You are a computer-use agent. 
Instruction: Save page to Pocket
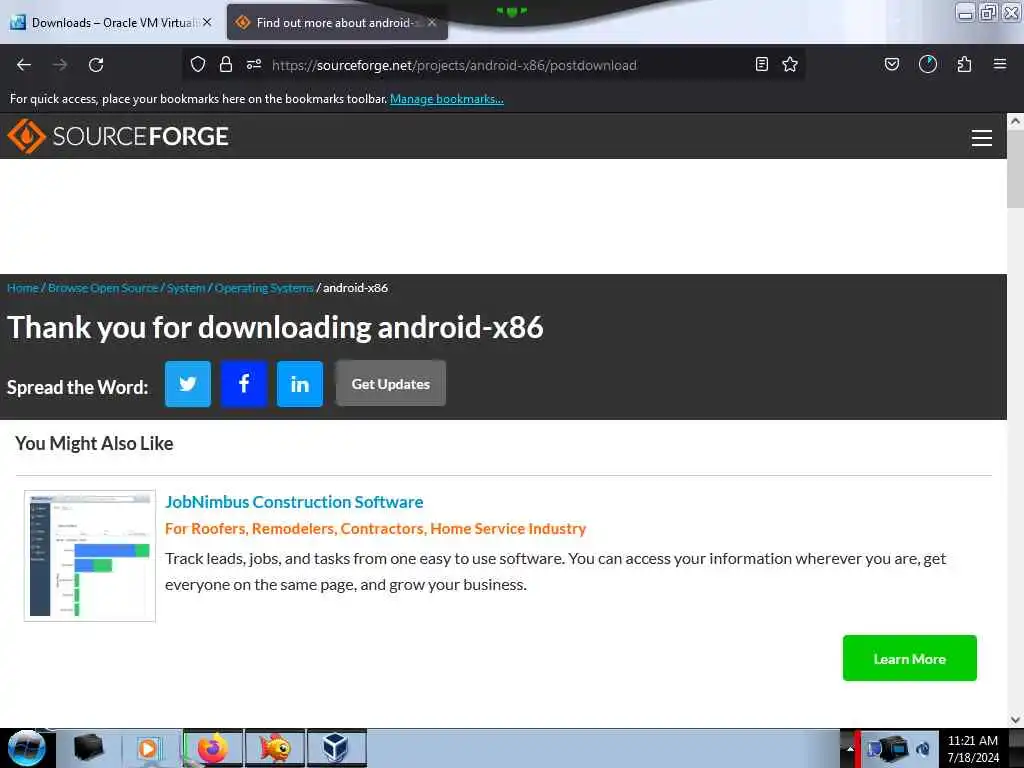[891, 64]
